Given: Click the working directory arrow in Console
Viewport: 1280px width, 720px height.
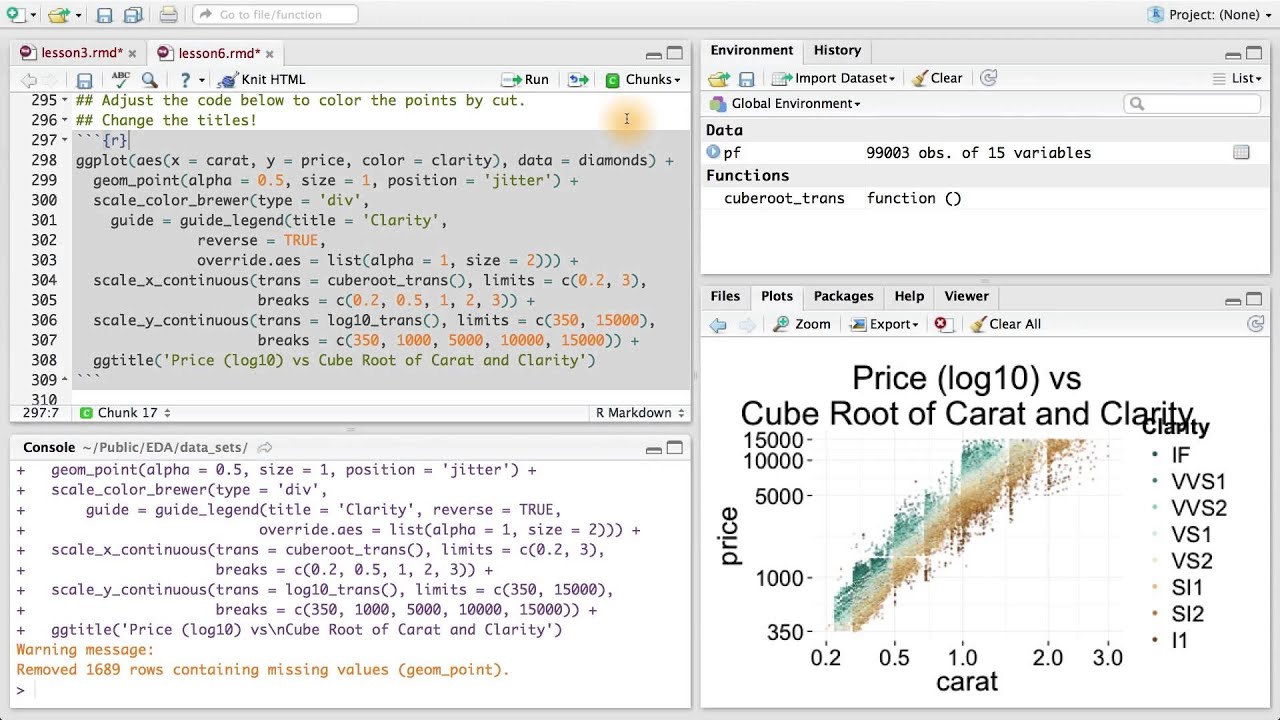Looking at the screenshot, I should 265,448.
